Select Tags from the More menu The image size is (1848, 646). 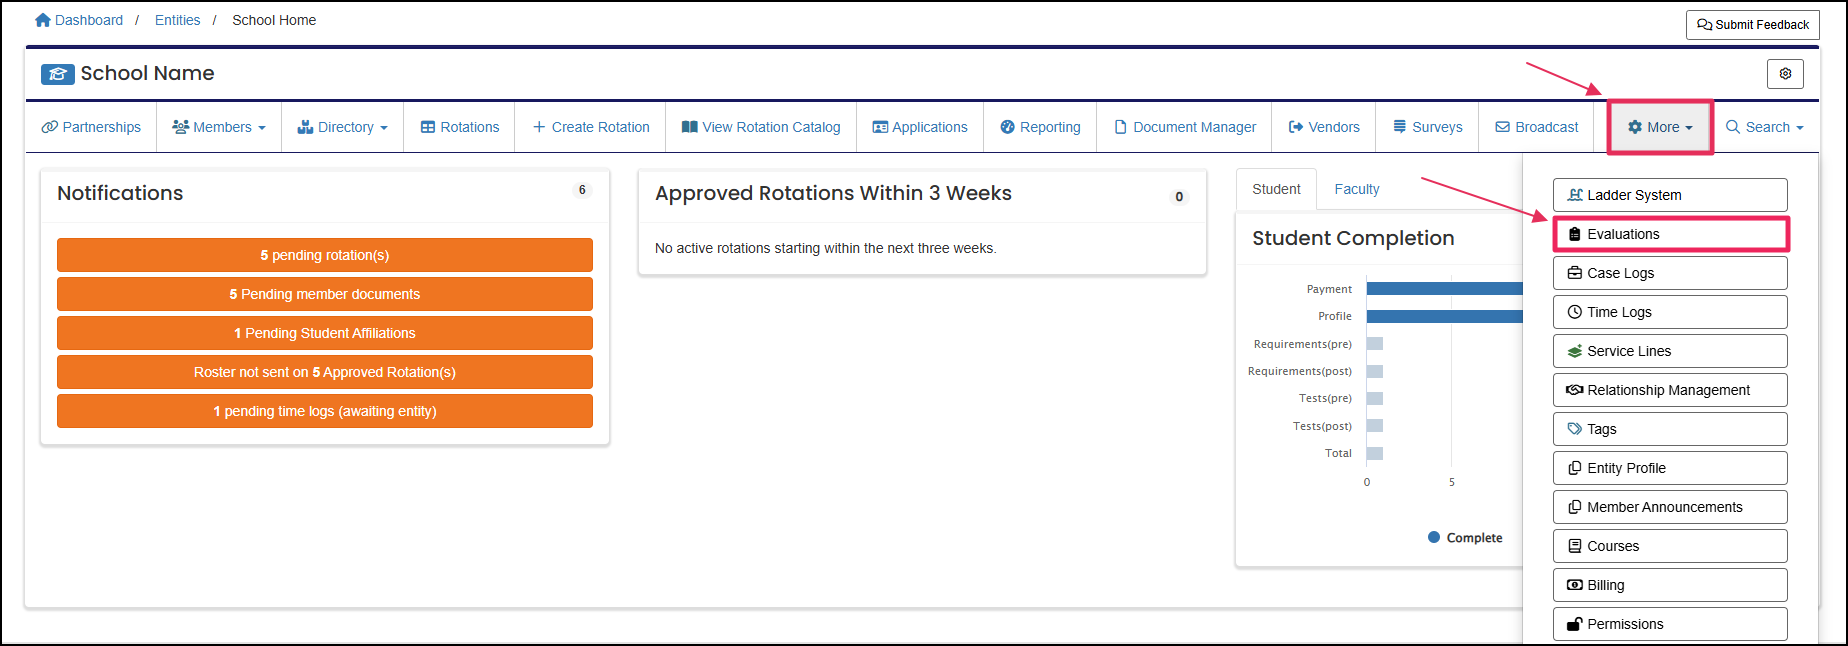click(1670, 429)
